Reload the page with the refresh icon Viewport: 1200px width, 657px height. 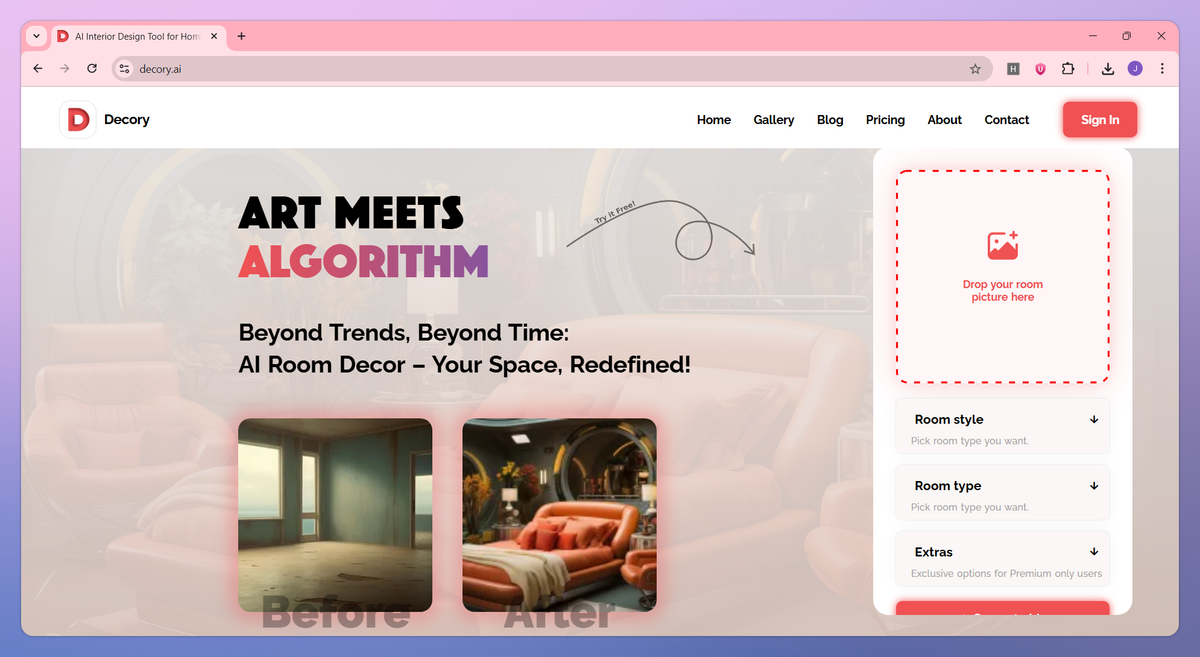click(92, 69)
